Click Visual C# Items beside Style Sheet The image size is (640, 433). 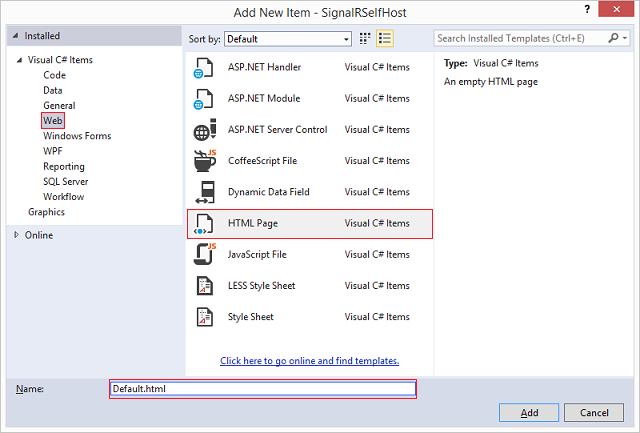[x=377, y=317]
